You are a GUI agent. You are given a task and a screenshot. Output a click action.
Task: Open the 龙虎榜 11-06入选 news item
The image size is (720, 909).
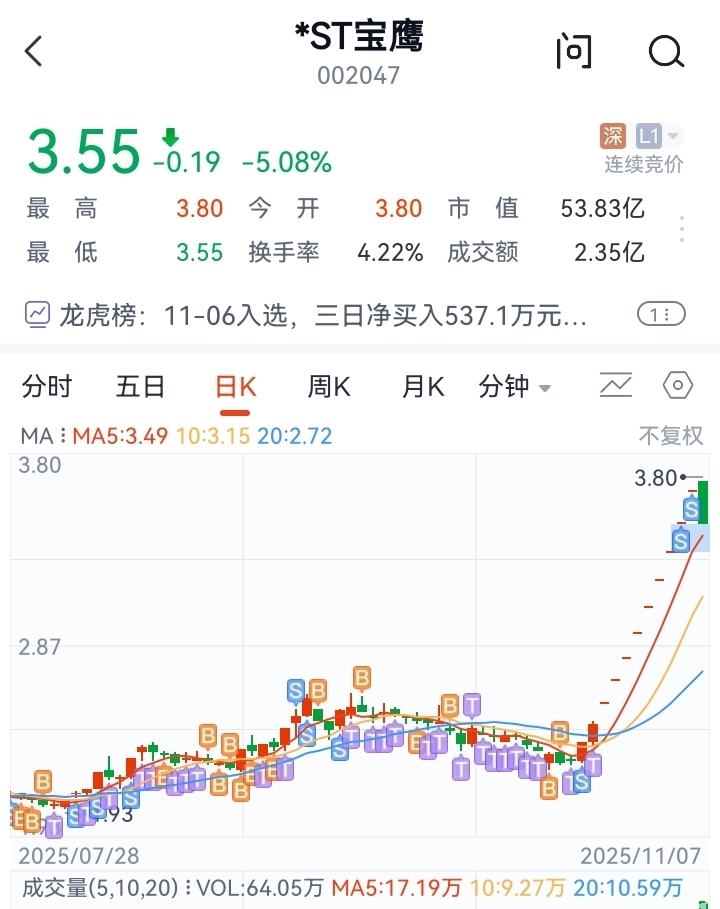[323, 316]
